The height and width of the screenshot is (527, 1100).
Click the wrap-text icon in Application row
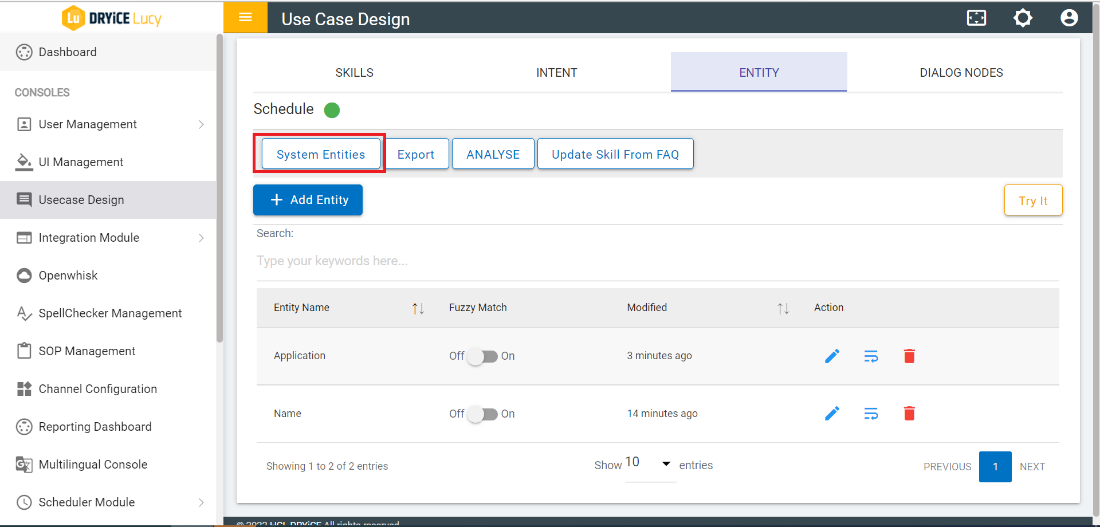871,356
